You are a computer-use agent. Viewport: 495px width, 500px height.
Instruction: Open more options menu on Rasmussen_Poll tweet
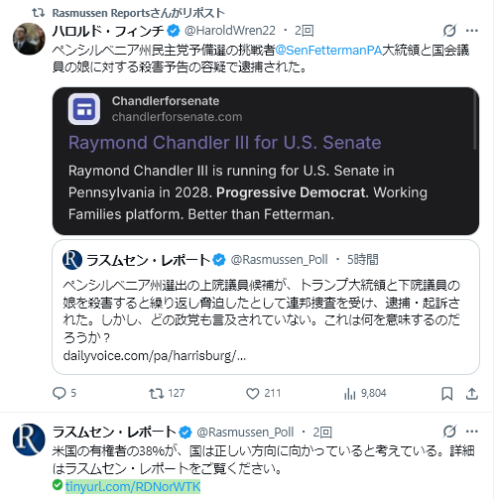tap(472, 431)
